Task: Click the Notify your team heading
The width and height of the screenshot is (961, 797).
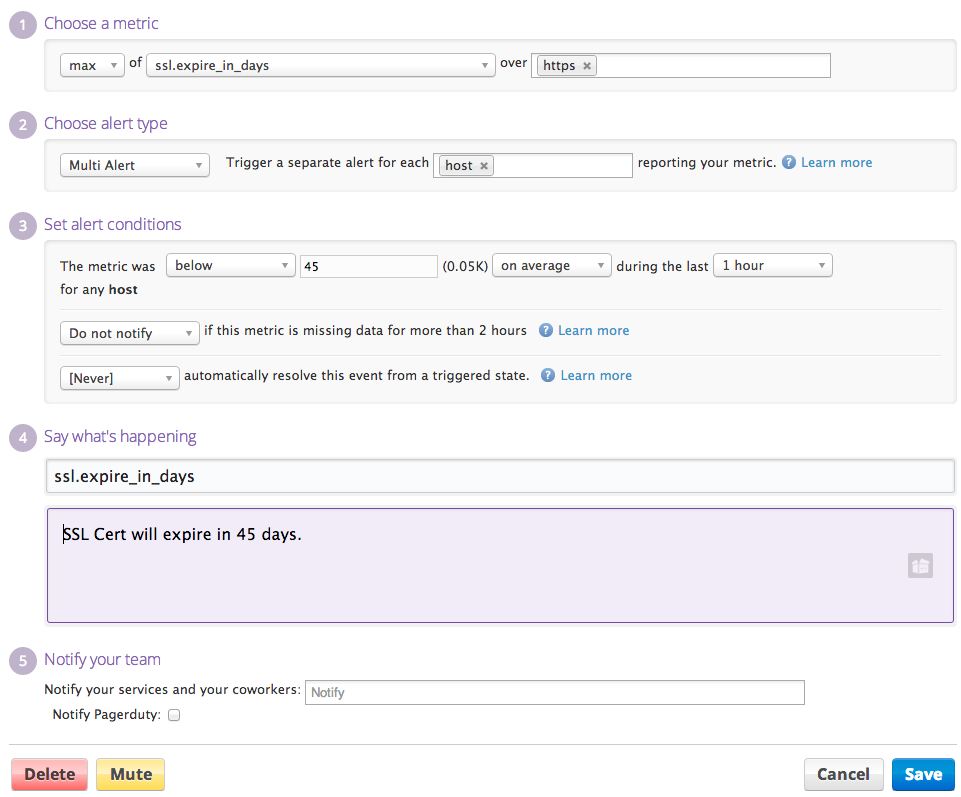Action: click(x=102, y=660)
